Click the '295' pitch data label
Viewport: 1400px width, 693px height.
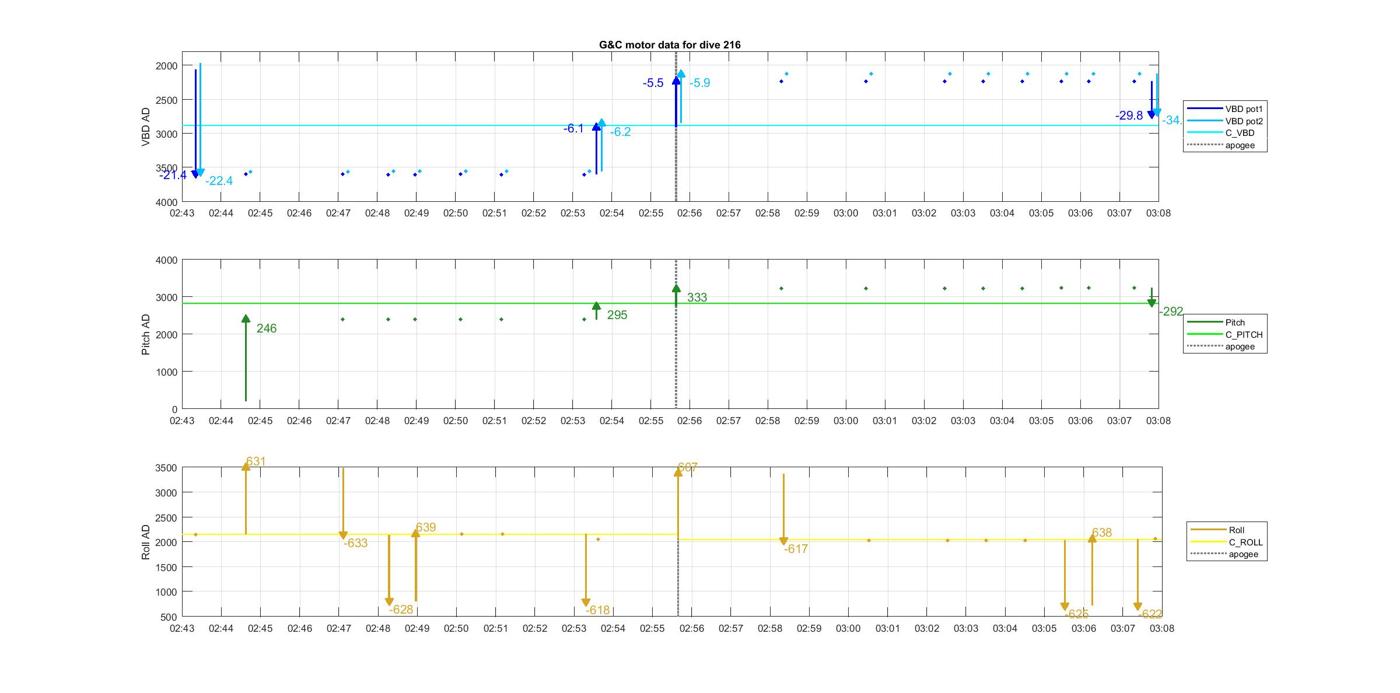point(617,315)
